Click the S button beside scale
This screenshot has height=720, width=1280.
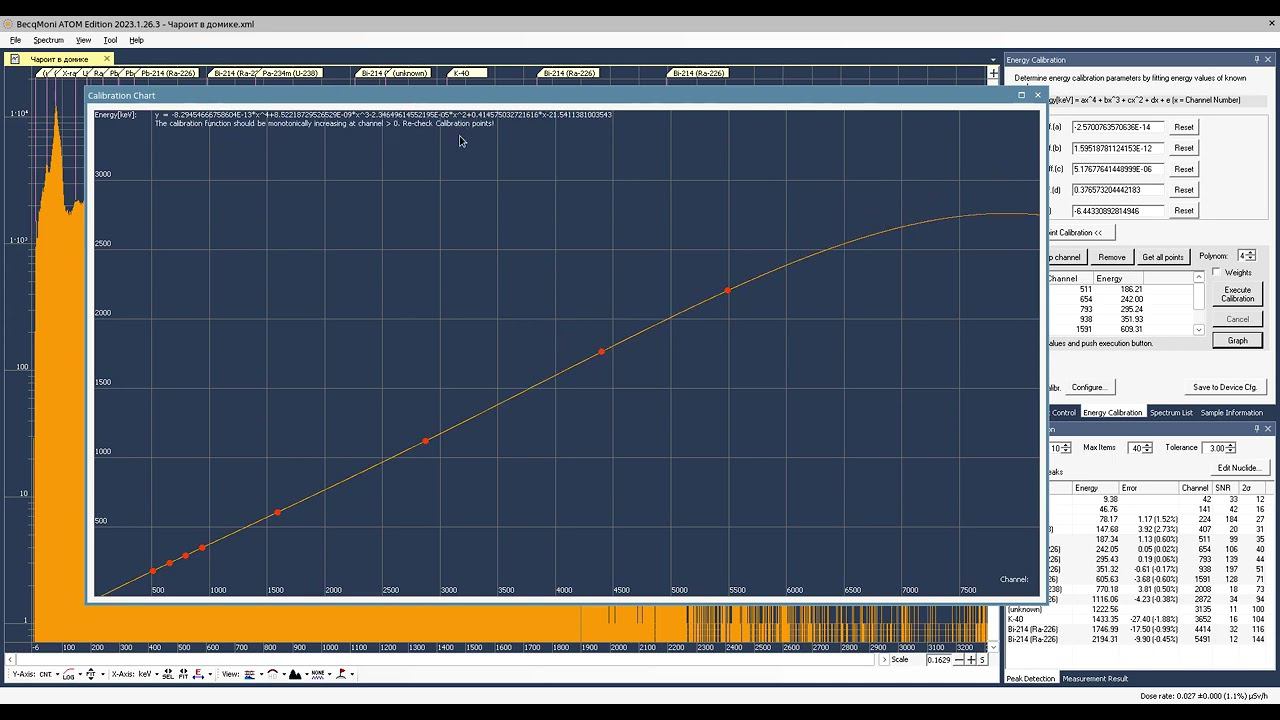(x=983, y=660)
